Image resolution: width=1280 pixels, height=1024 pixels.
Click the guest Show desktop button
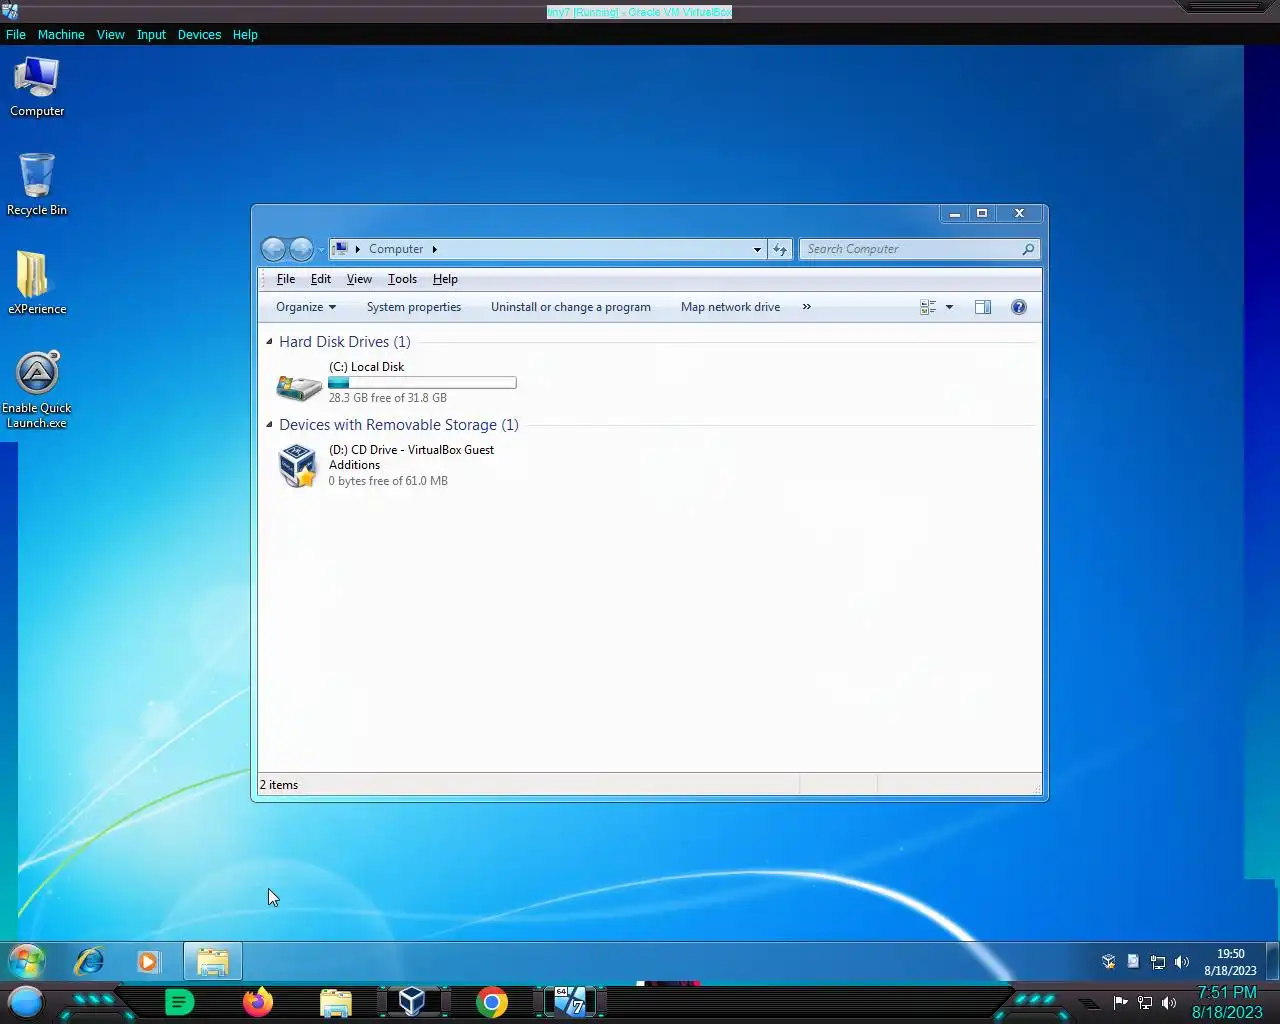tap(1272, 961)
